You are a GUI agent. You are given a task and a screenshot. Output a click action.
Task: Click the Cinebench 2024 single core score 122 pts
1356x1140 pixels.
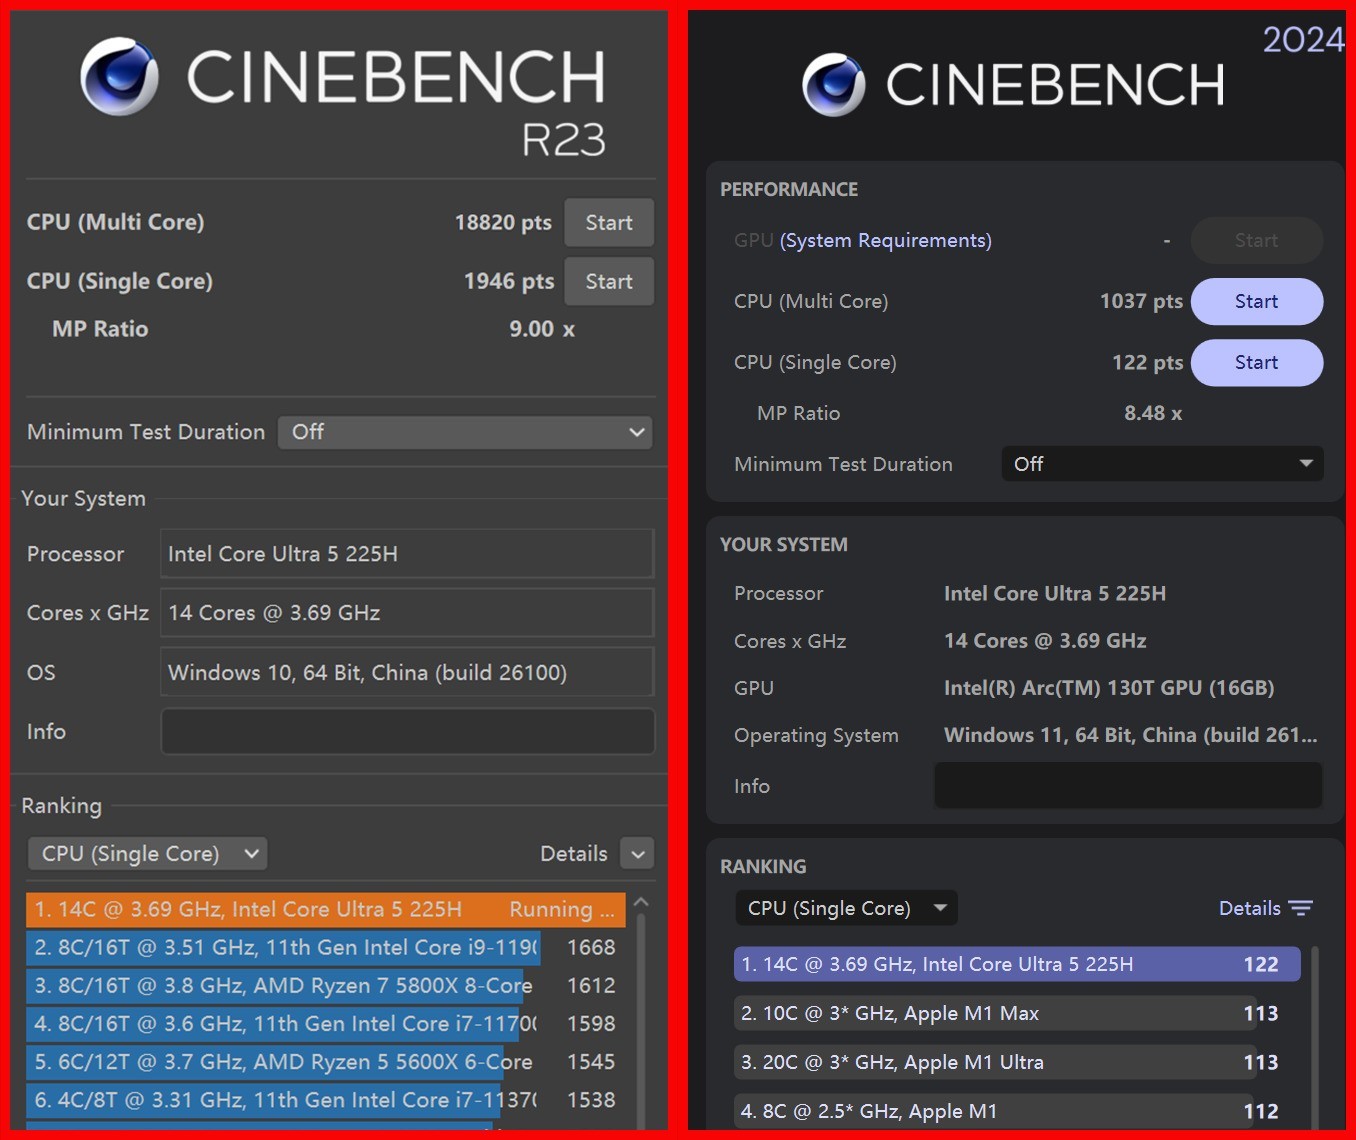pos(1147,362)
